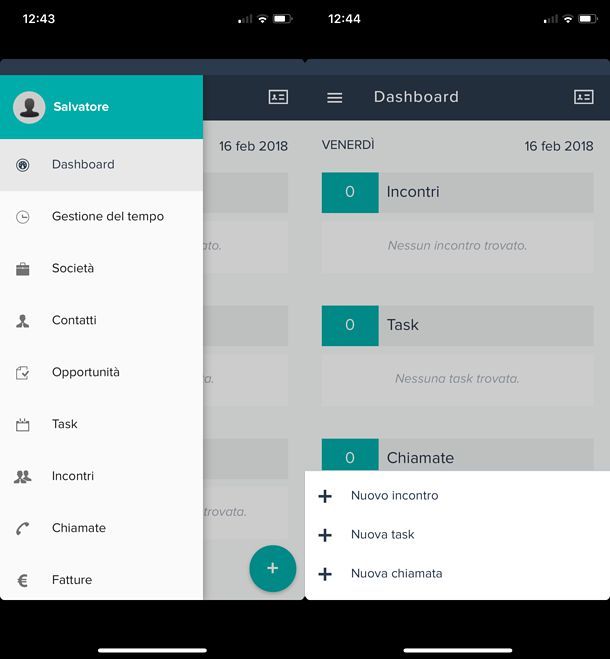Click the euro icon beside Fatture
This screenshot has height=659, width=610.
[23, 581]
